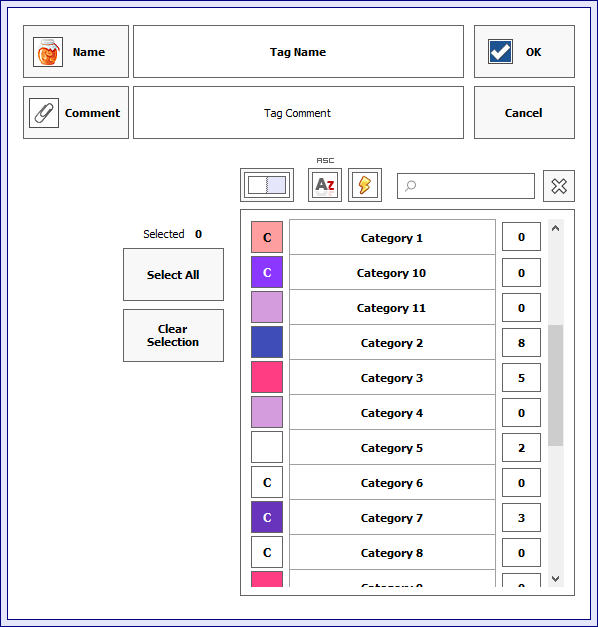Screen dimensions: 598x627
Task: Click the paperclip Comment icon
Action: [44, 113]
